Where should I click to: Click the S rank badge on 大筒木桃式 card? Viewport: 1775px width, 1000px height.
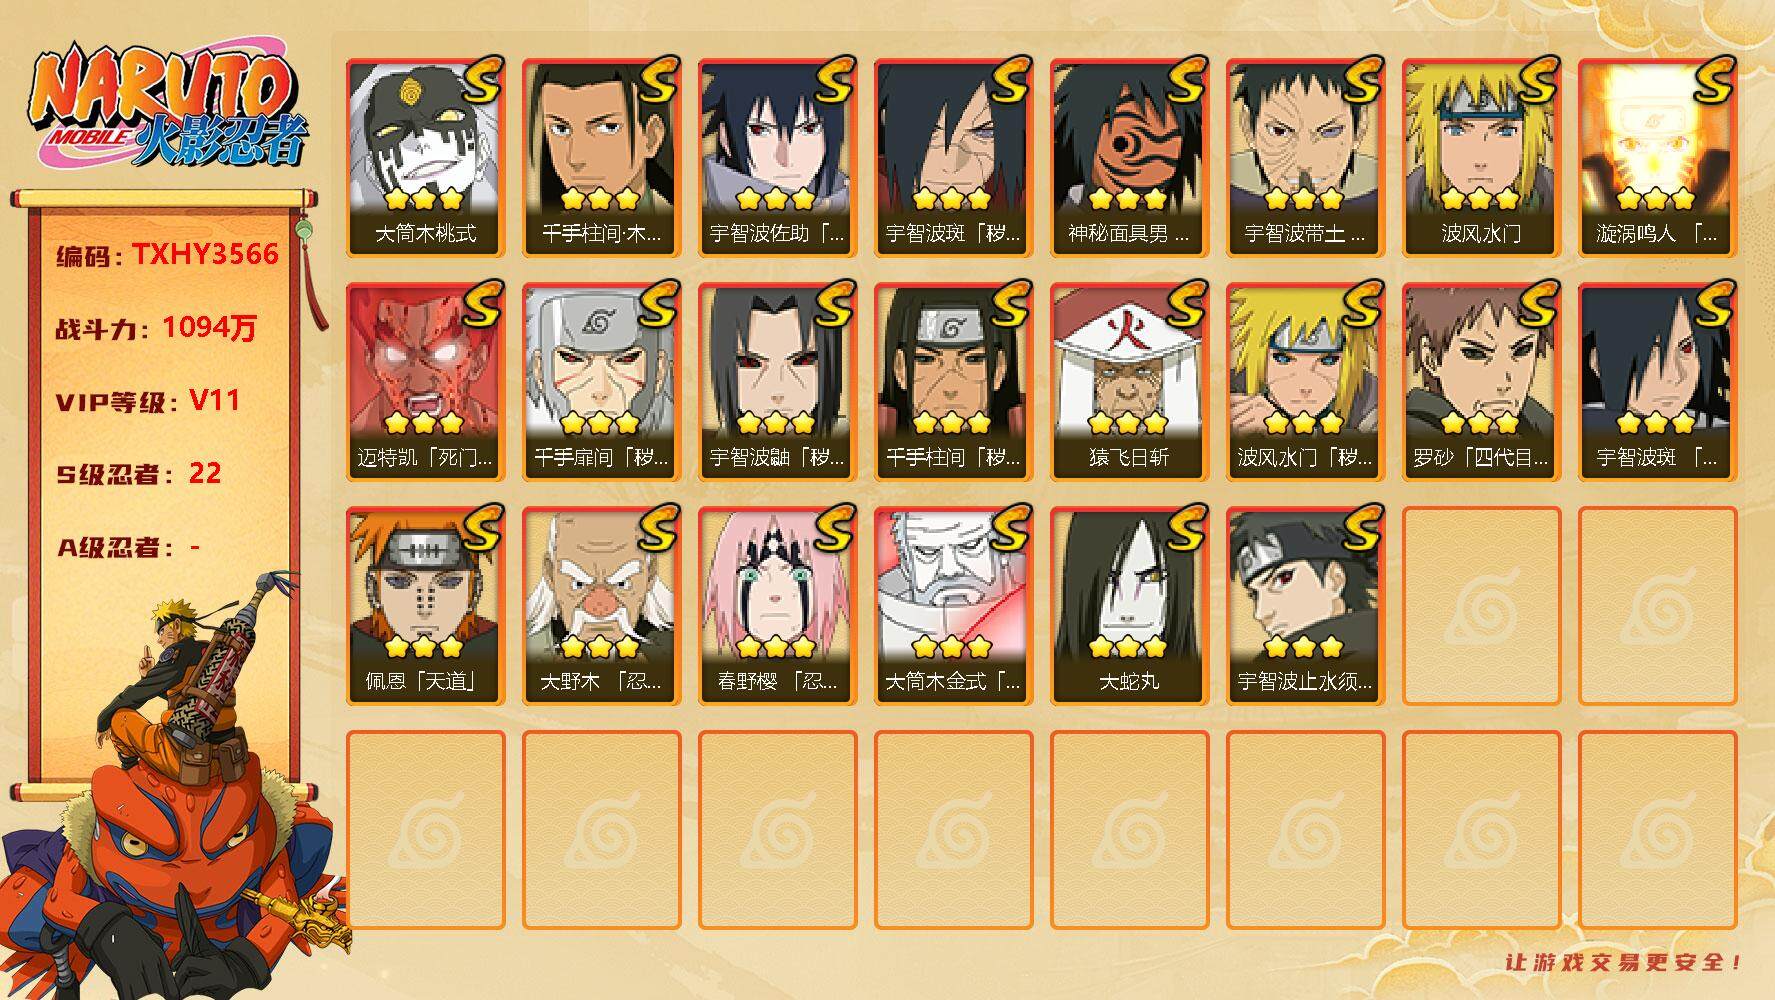coord(482,80)
